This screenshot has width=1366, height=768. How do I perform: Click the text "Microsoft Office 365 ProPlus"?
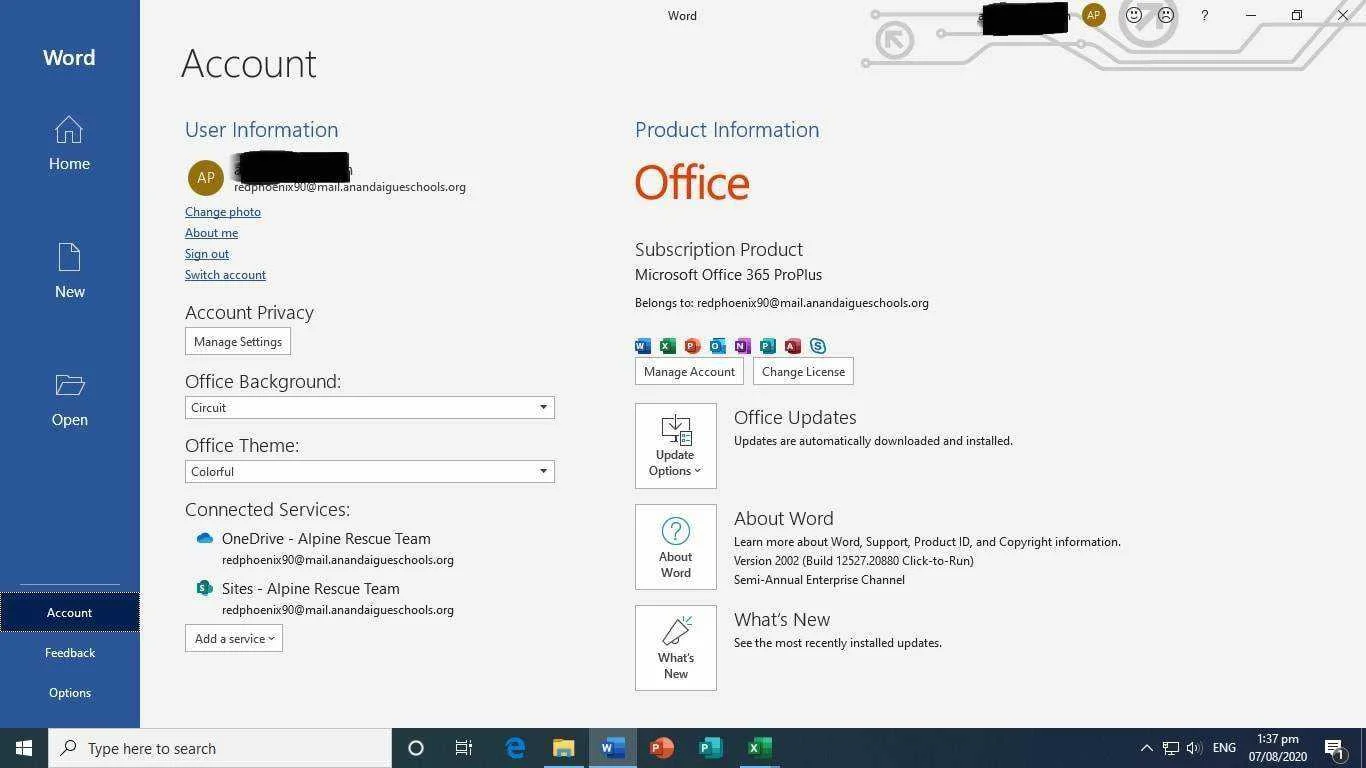[728, 275]
